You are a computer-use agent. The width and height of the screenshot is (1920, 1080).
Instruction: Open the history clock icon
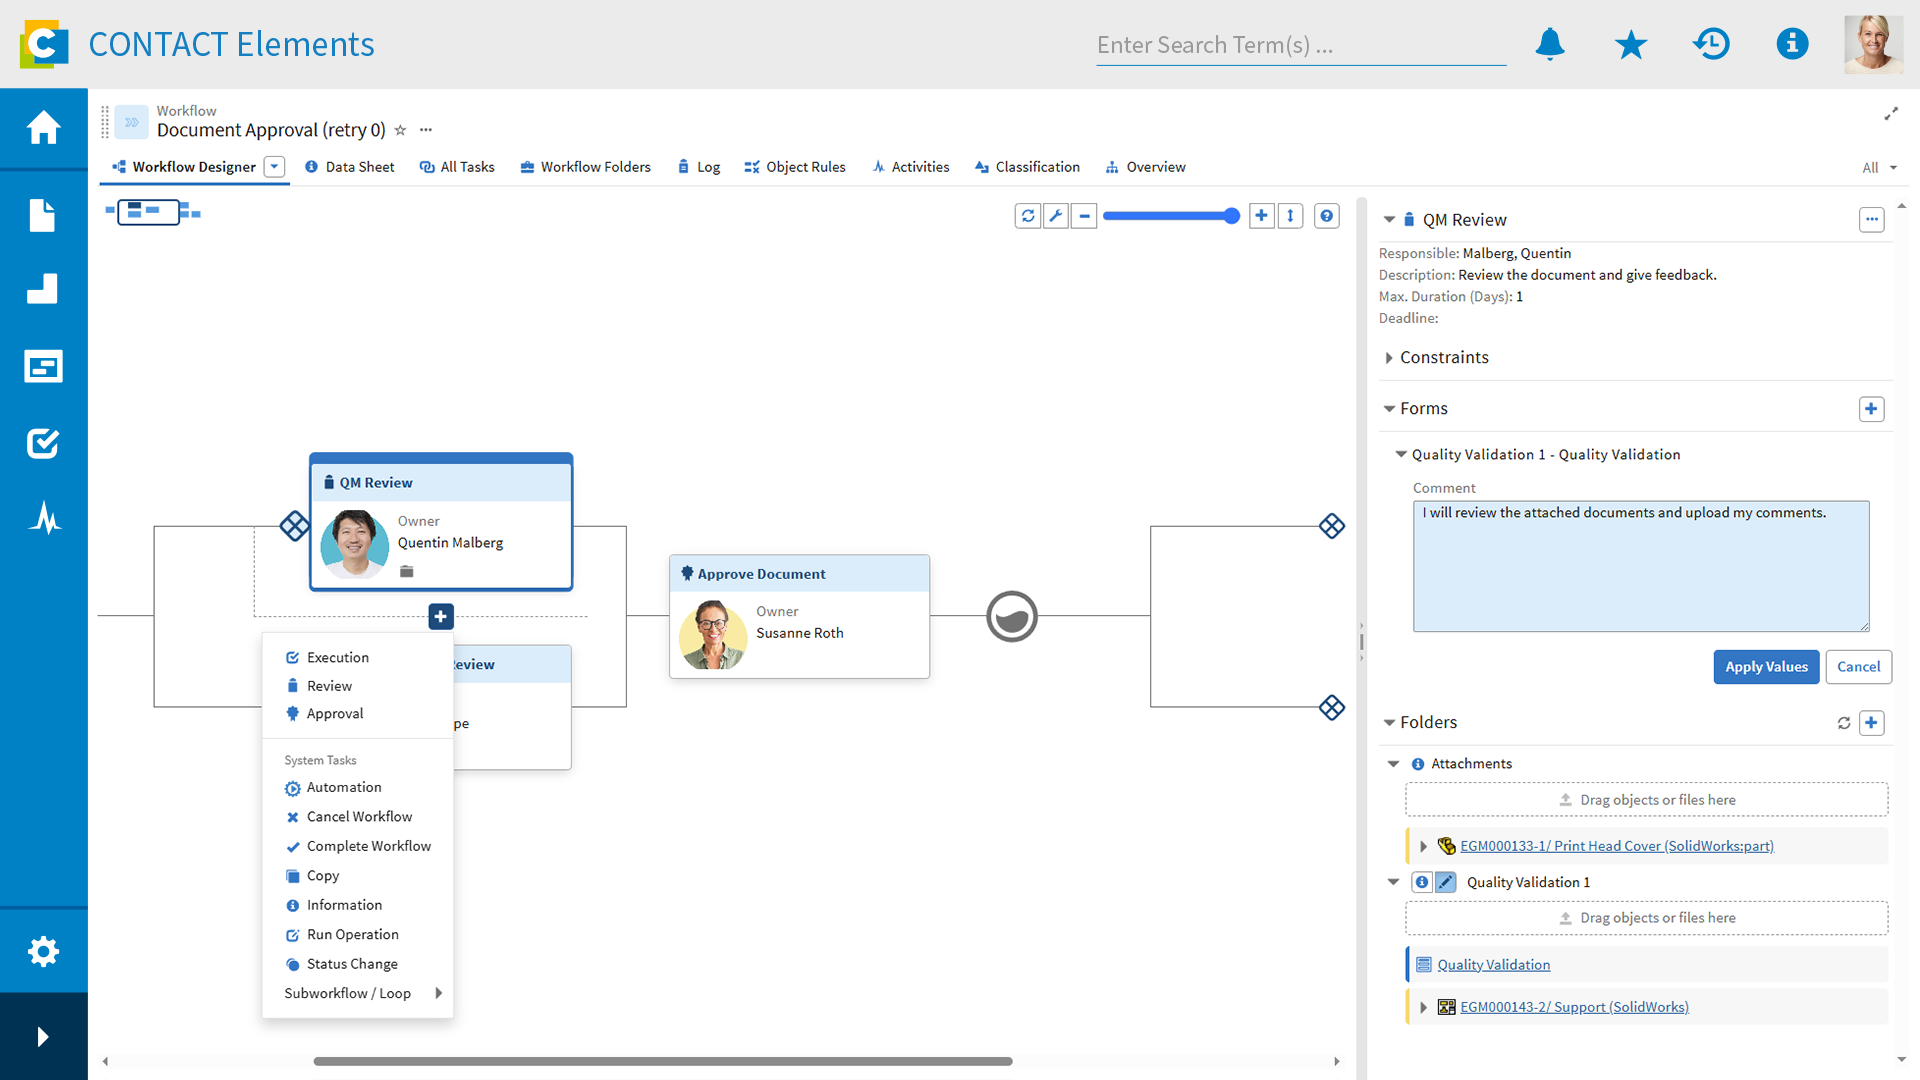1711,44
